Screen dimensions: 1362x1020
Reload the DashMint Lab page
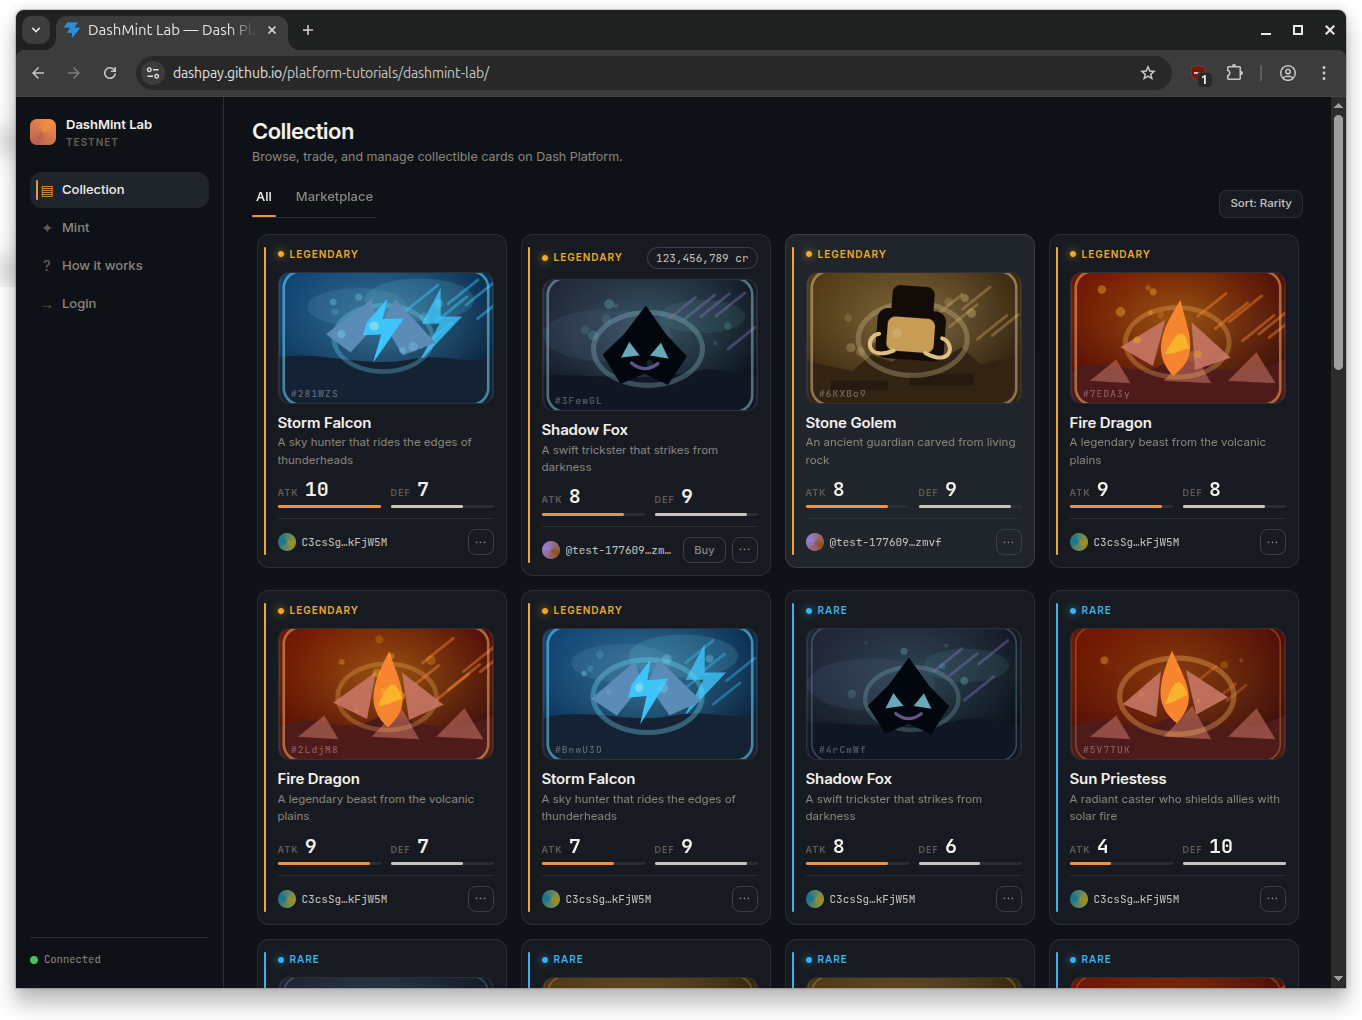110,73
